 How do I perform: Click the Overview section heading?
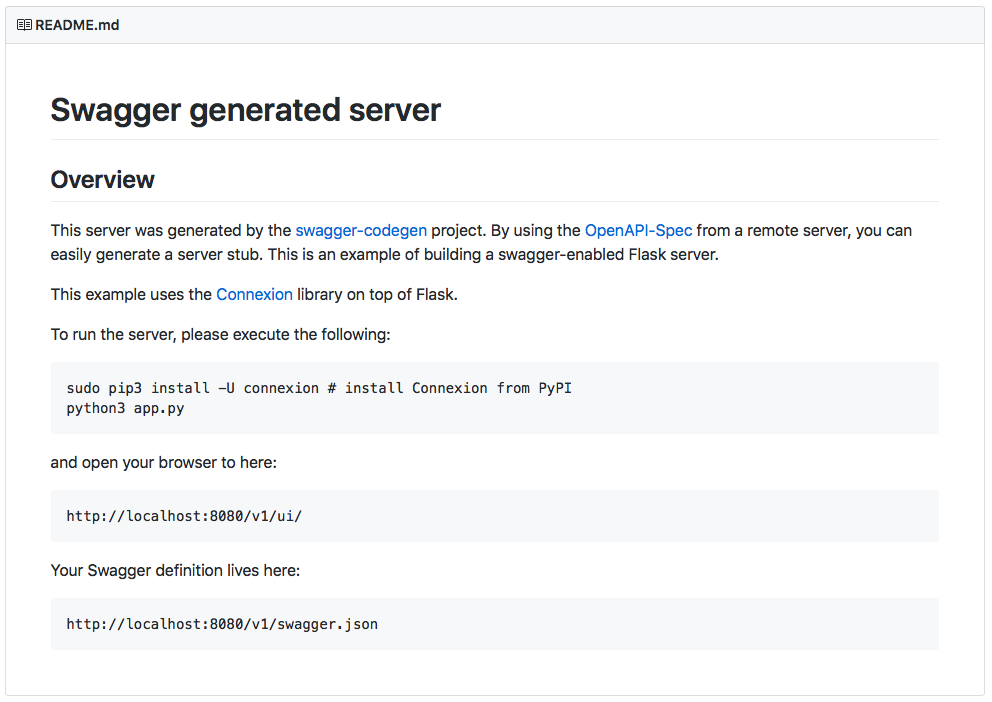pos(102,180)
